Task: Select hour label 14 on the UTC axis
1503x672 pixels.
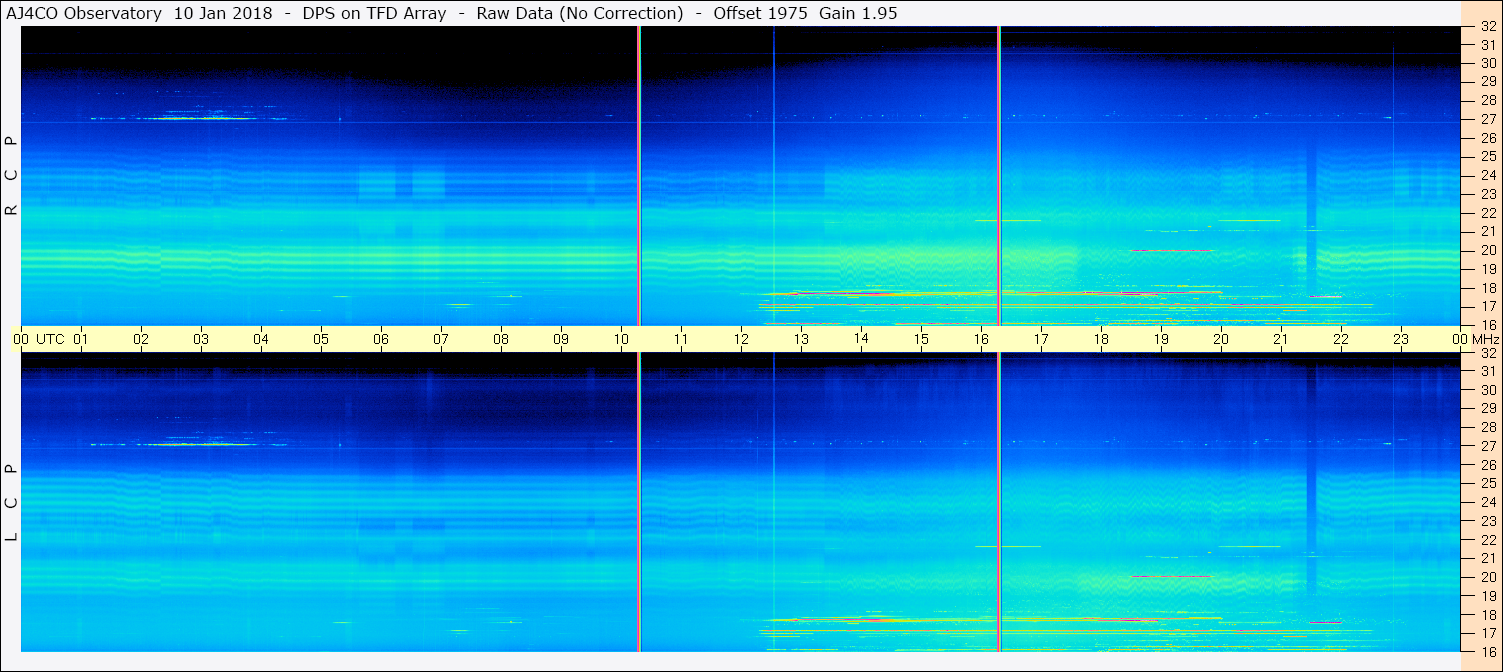Action: pos(861,338)
